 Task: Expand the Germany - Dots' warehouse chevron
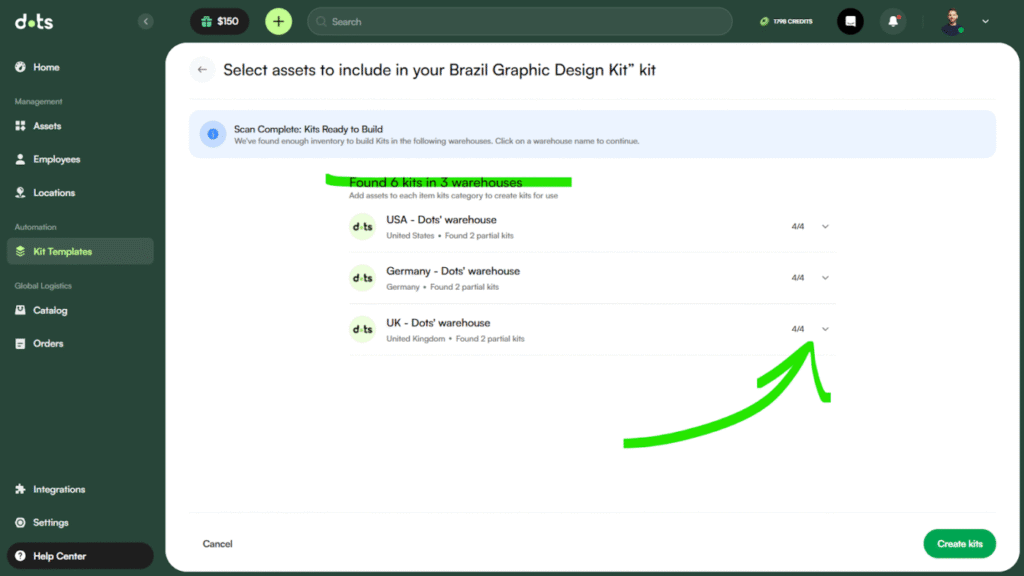[825, 278]
